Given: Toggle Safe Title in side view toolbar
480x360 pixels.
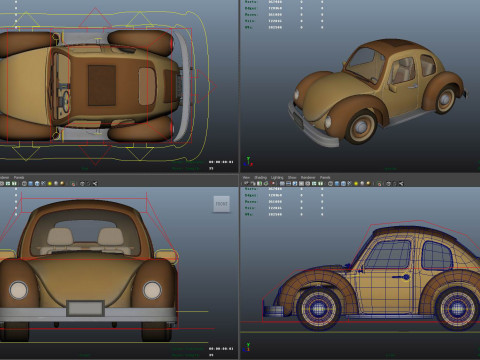Looking at the screenshot, I should pyautogui.click(x=320, y=184).
